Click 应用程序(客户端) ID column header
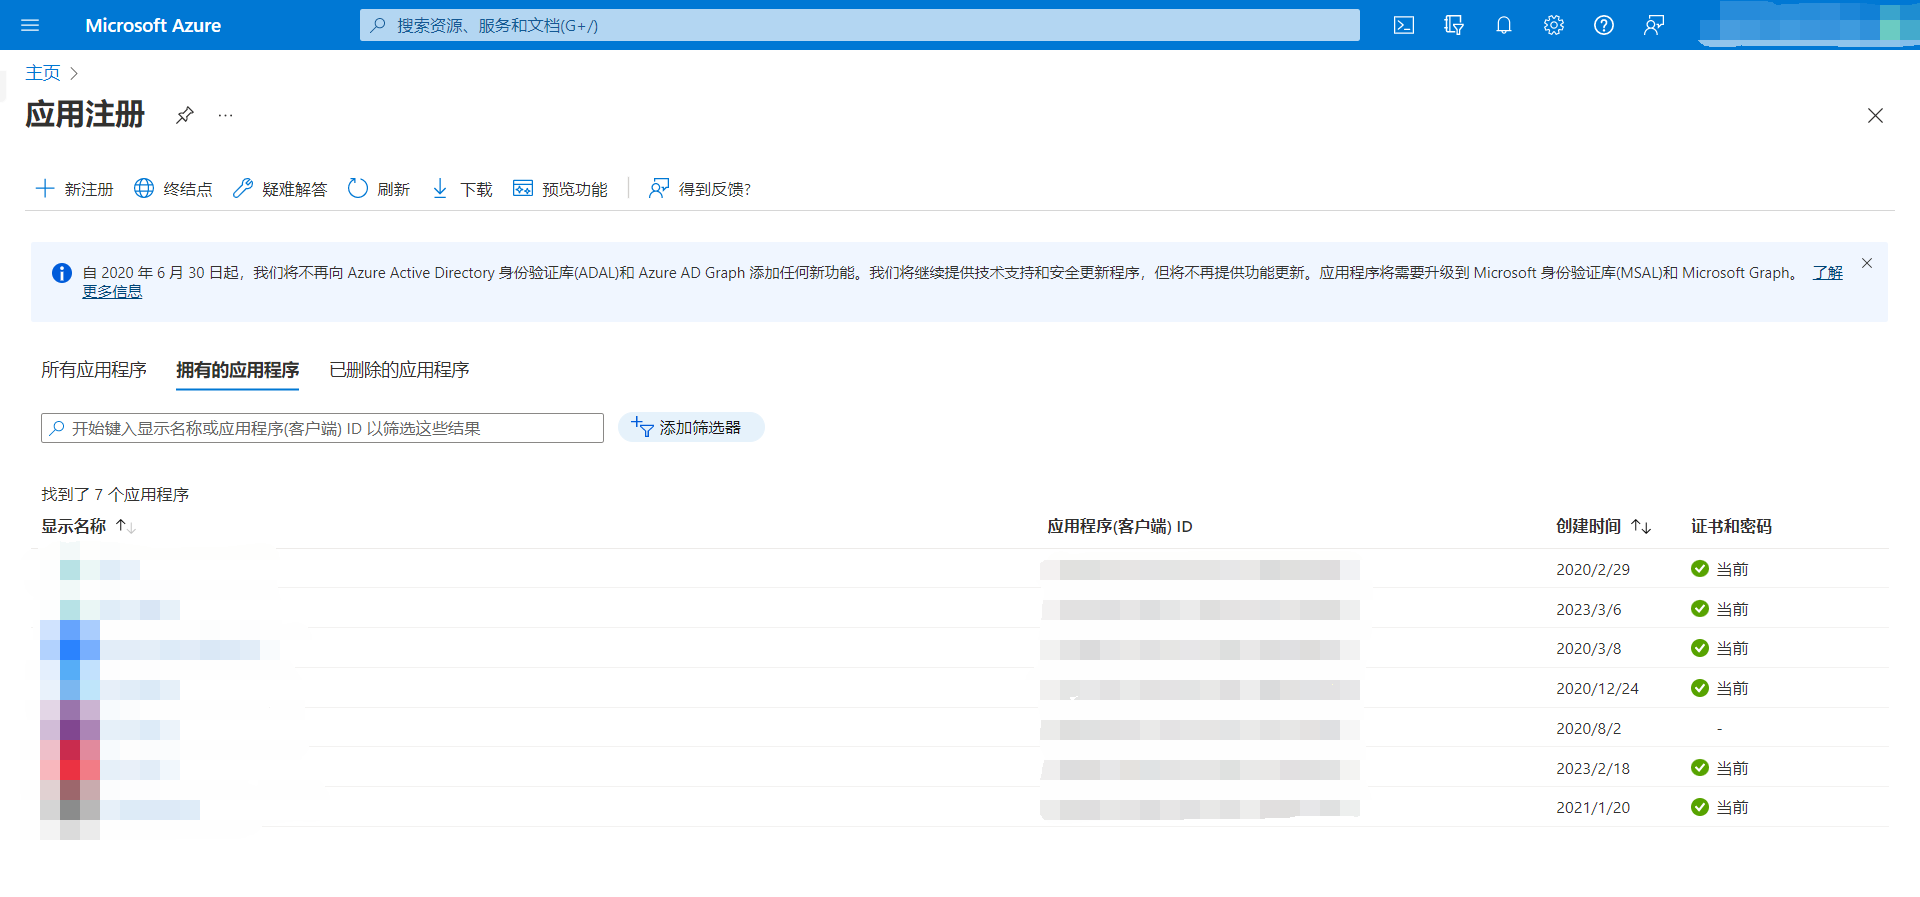The width and height of the screenshot is (1920, 897). pos(1120,526)
